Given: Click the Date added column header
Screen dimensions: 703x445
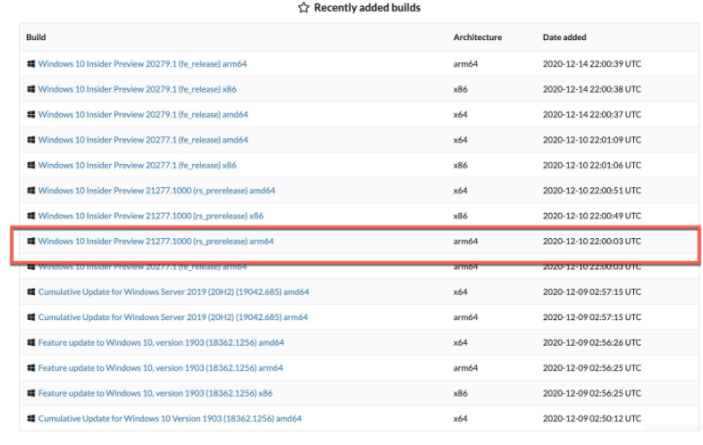Looking at the screenshot, I should [x=567, y=37].
